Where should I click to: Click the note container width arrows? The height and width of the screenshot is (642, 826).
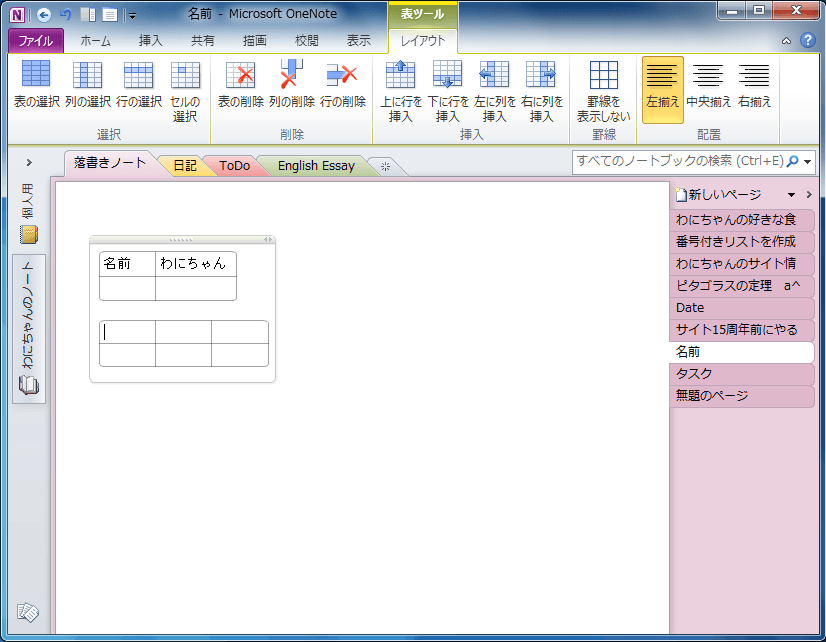[x=268, y=240]
